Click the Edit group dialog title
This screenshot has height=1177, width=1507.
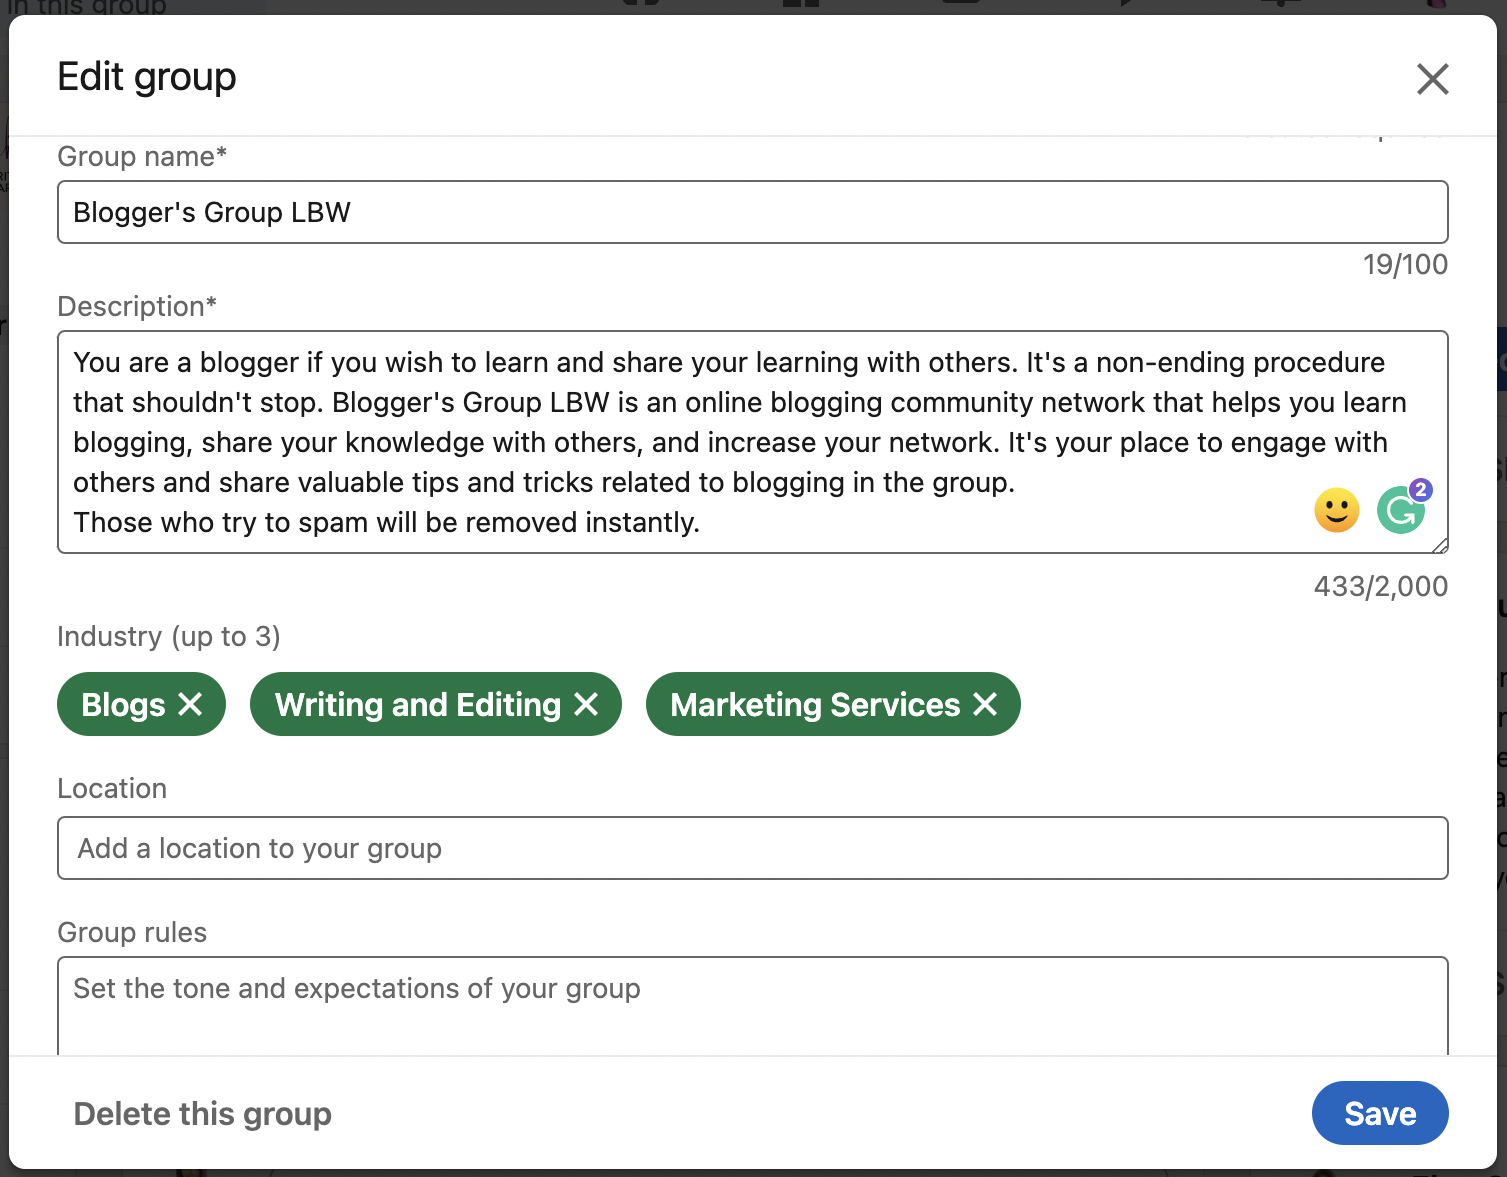pyautogui.click(x=147, y=76)
